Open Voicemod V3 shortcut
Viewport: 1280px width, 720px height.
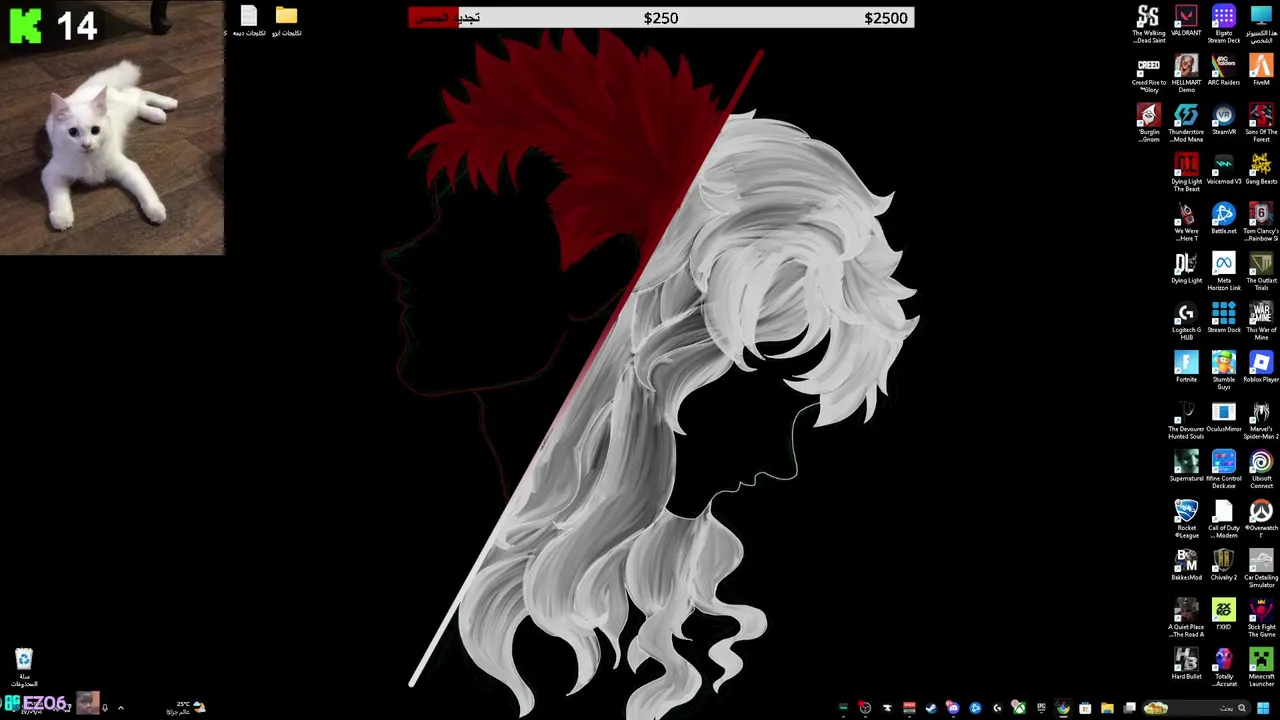click(x=1224, y=170)
